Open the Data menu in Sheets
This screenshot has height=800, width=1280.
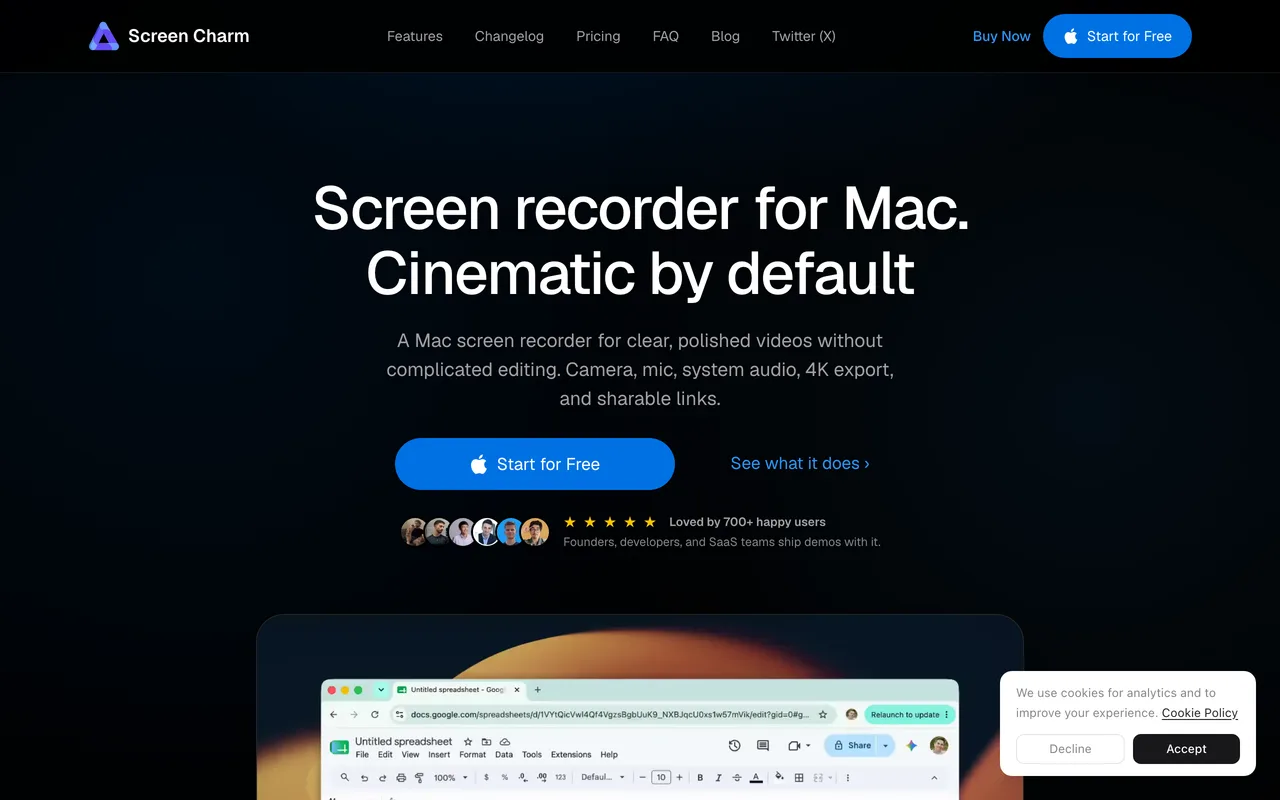point(504,755)
